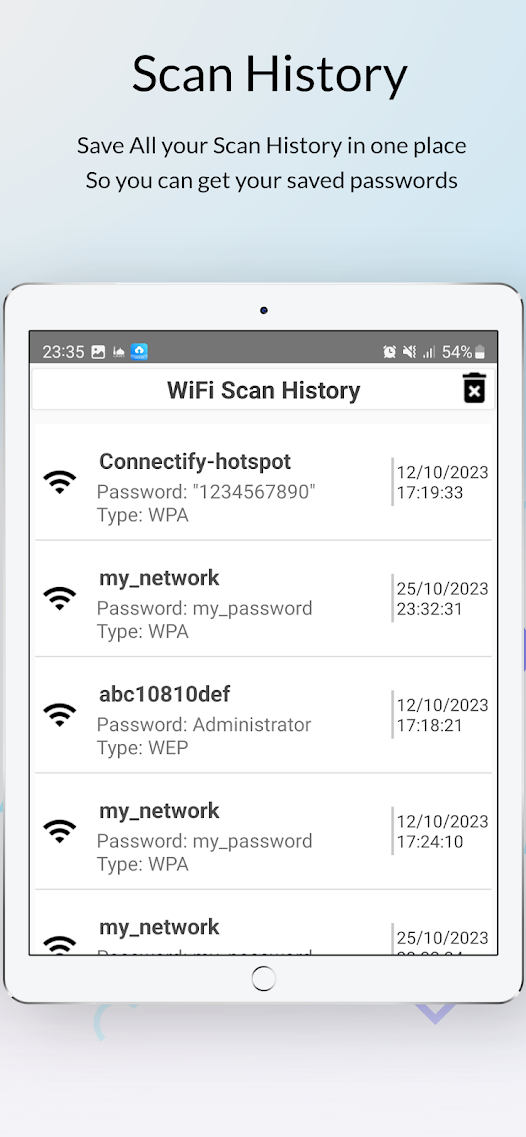Image resolution: width=526 pixels, height=1137 pixels.
Task: Tap WiFi icon next to 23:32:31 my_network
Action: tap(59, 598)
